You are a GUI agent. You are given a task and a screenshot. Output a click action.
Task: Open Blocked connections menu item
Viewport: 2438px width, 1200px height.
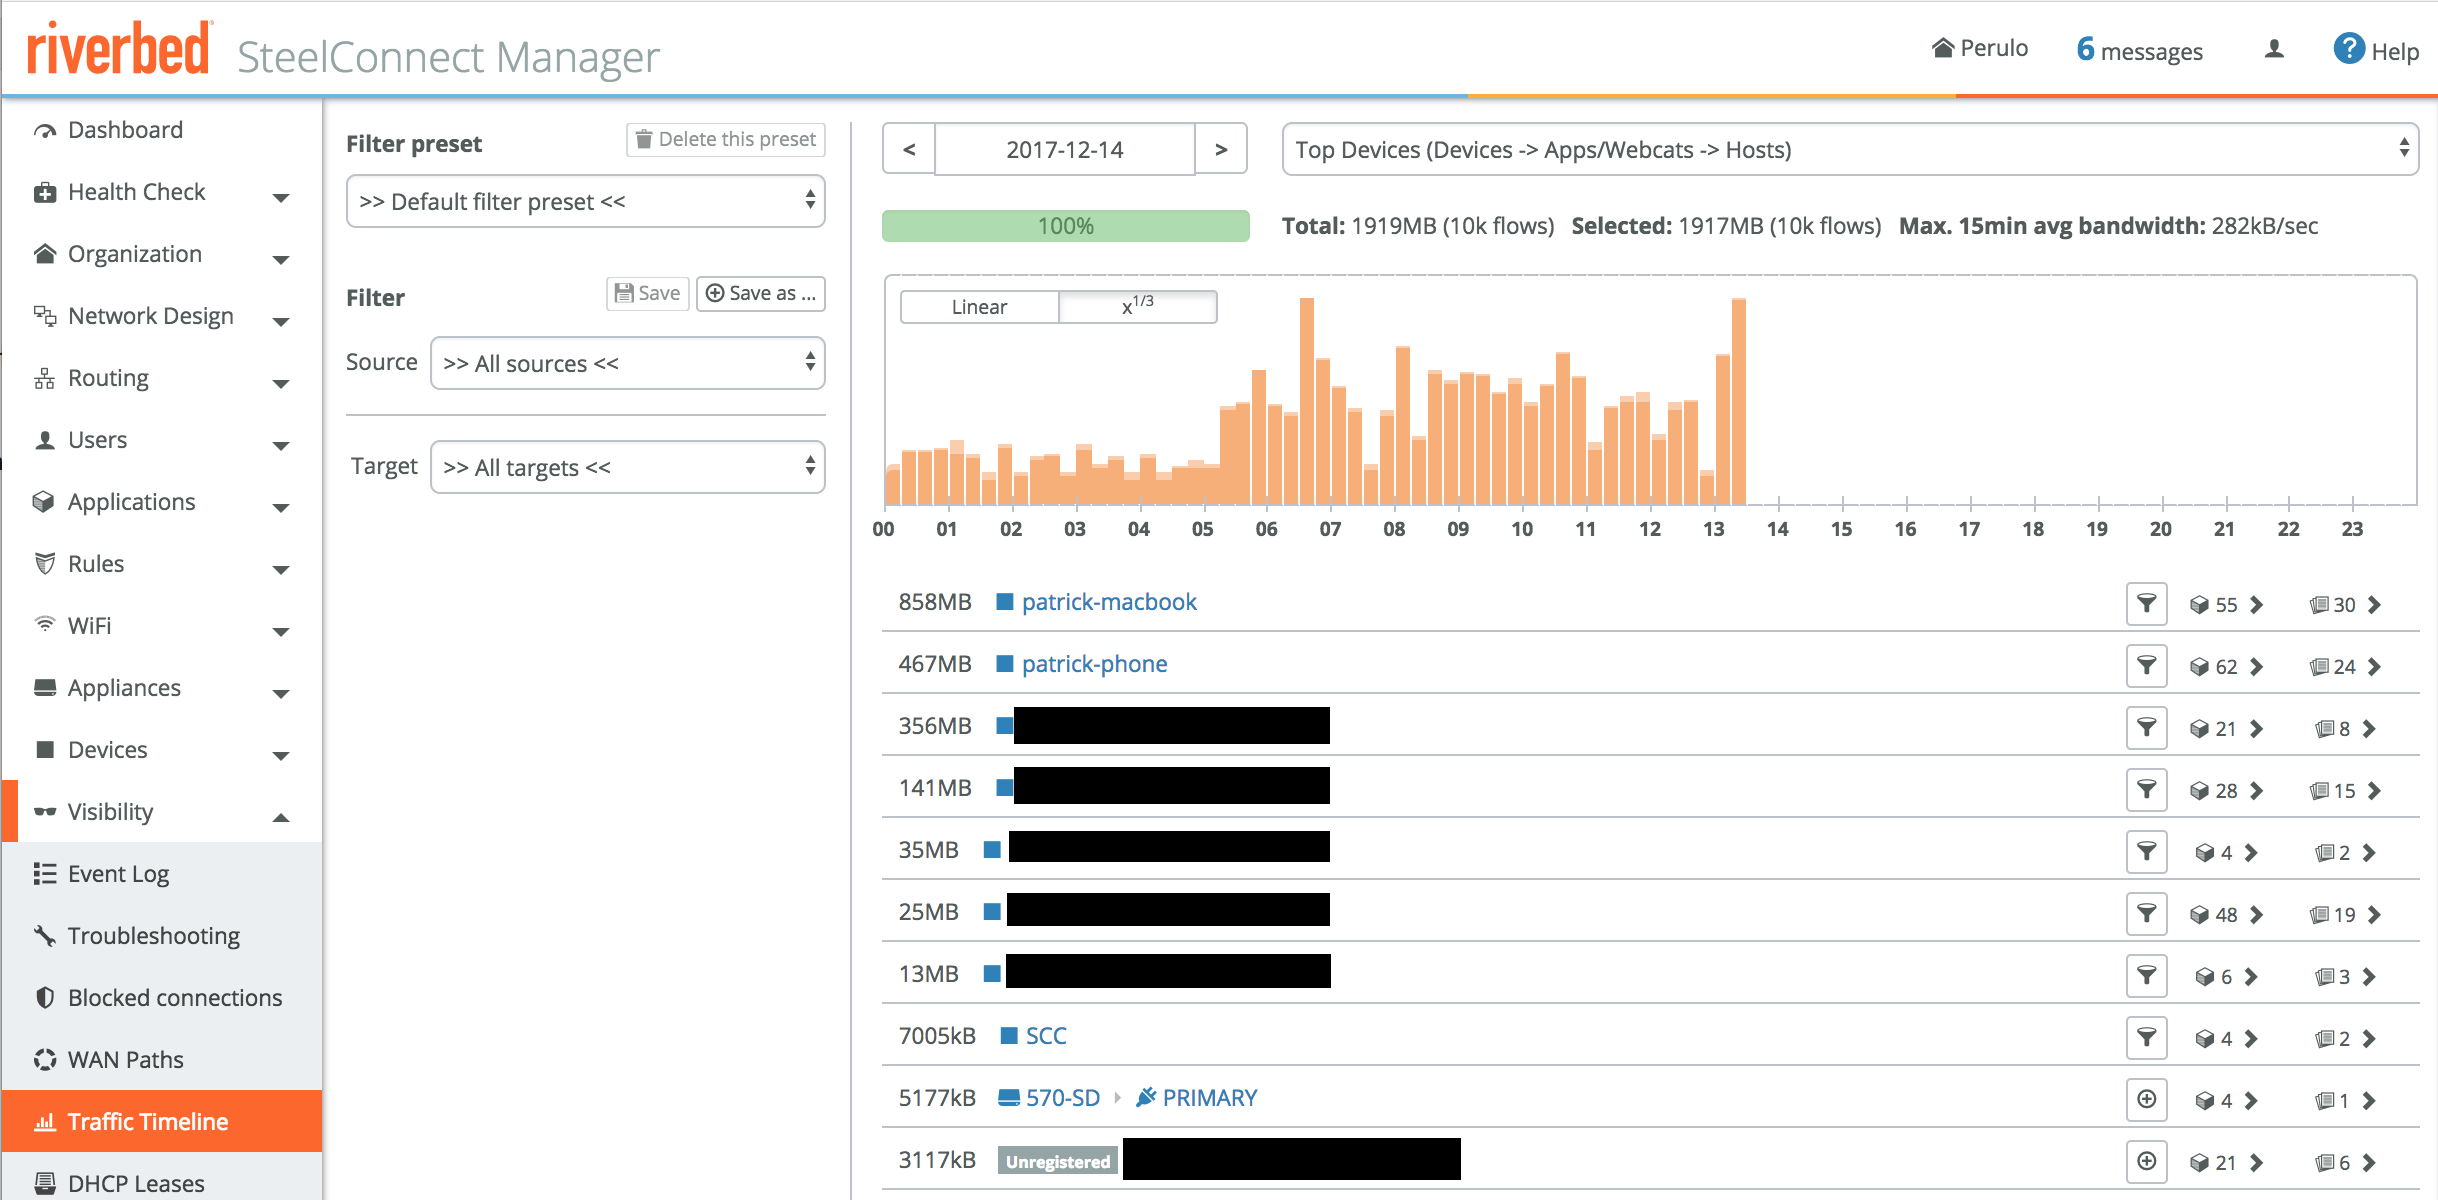(174, 998)
